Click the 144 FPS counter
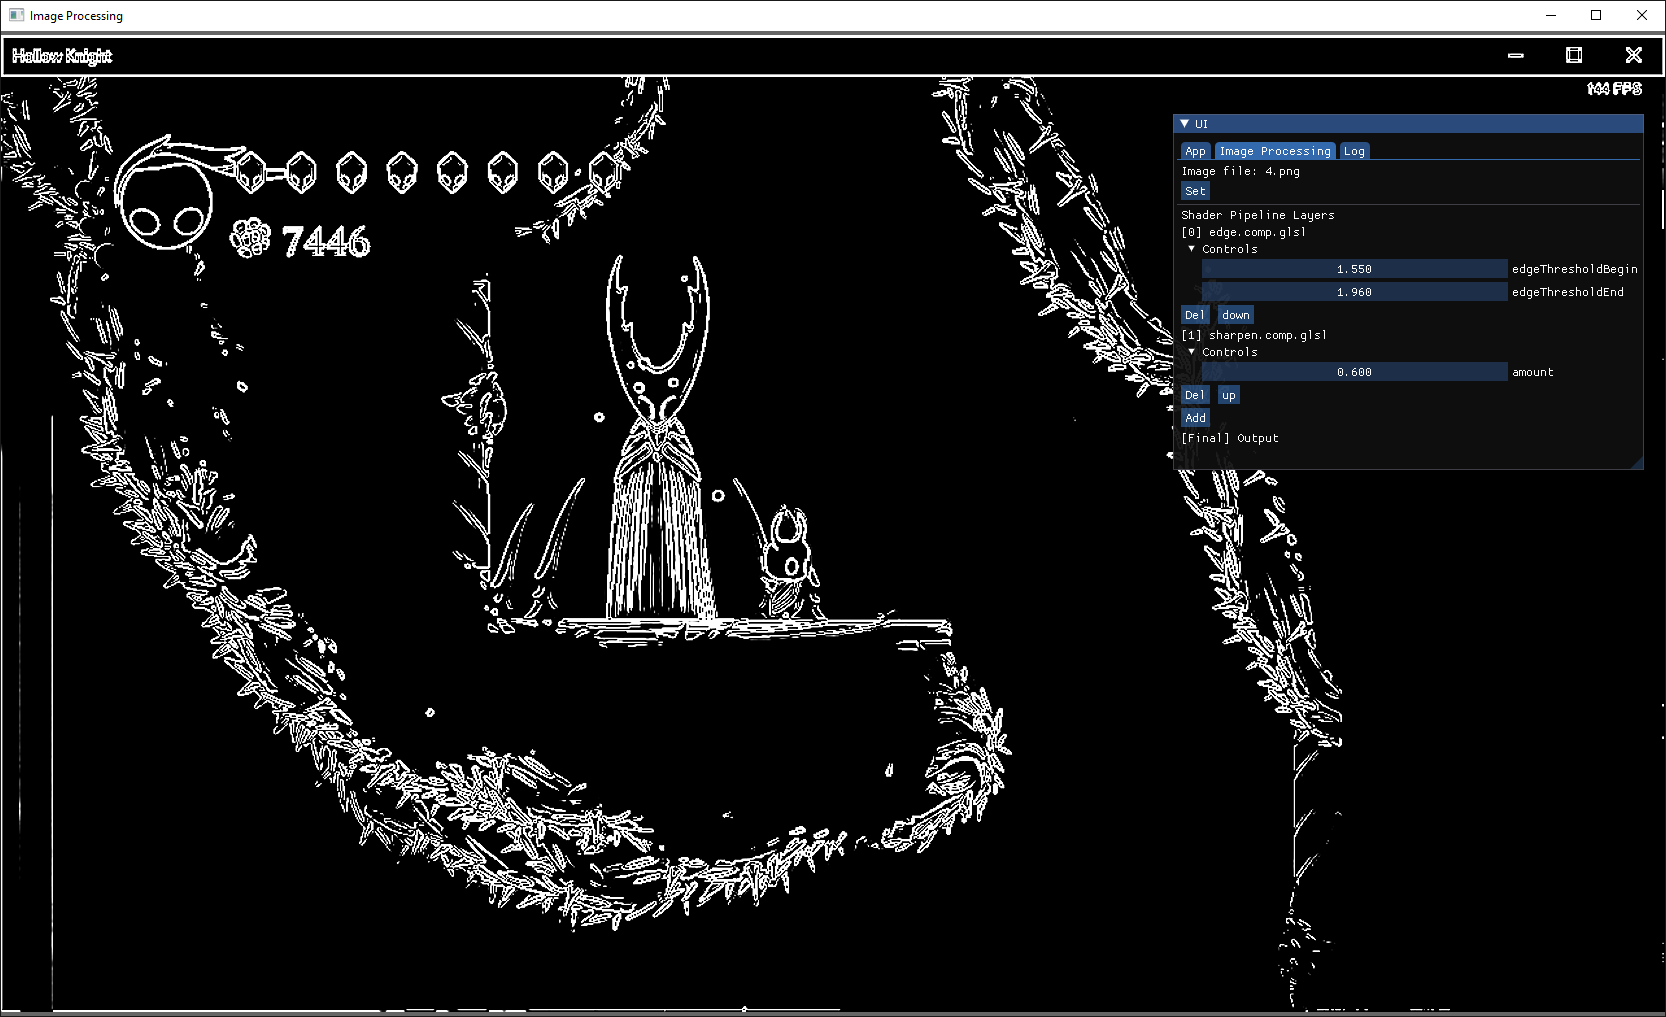1666x1017 pixels. (1614, 89)
